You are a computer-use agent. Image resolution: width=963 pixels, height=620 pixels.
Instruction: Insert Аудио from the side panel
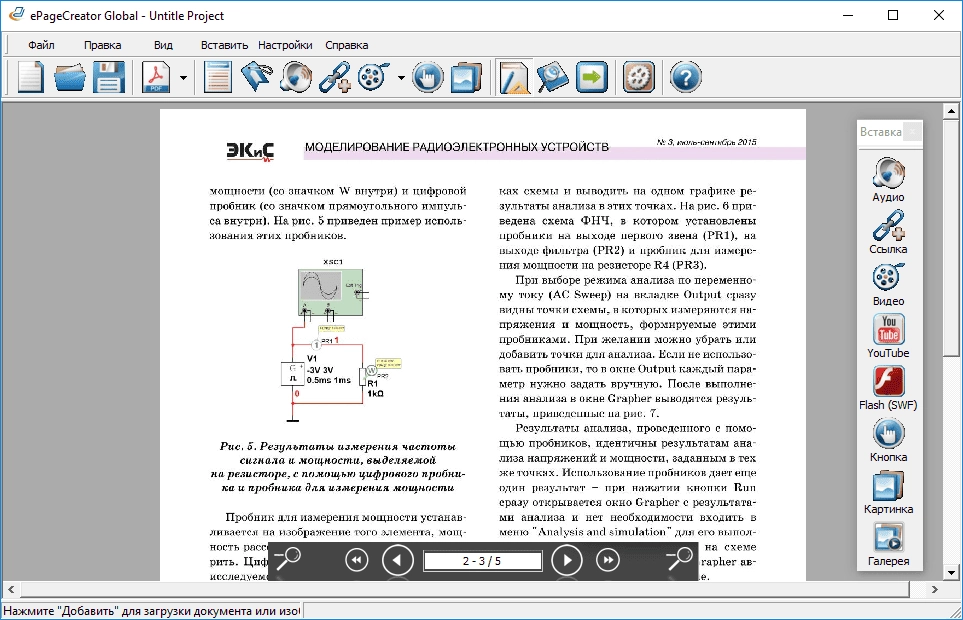click(888, 179)
